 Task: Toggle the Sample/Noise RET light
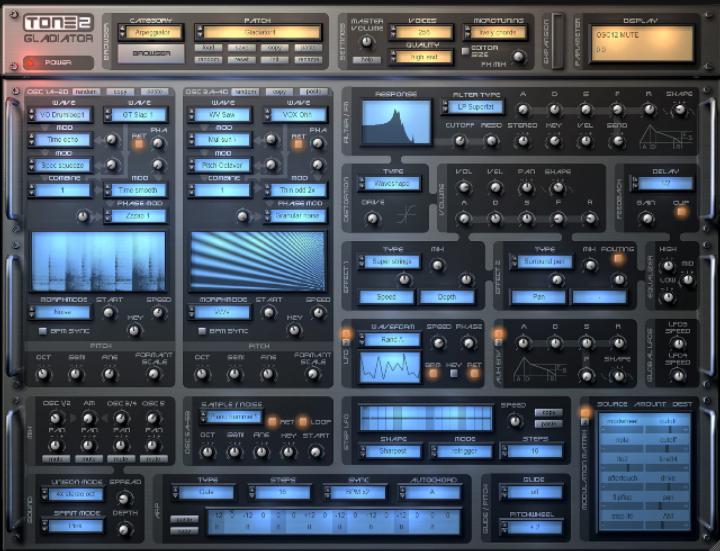(272, 422)
